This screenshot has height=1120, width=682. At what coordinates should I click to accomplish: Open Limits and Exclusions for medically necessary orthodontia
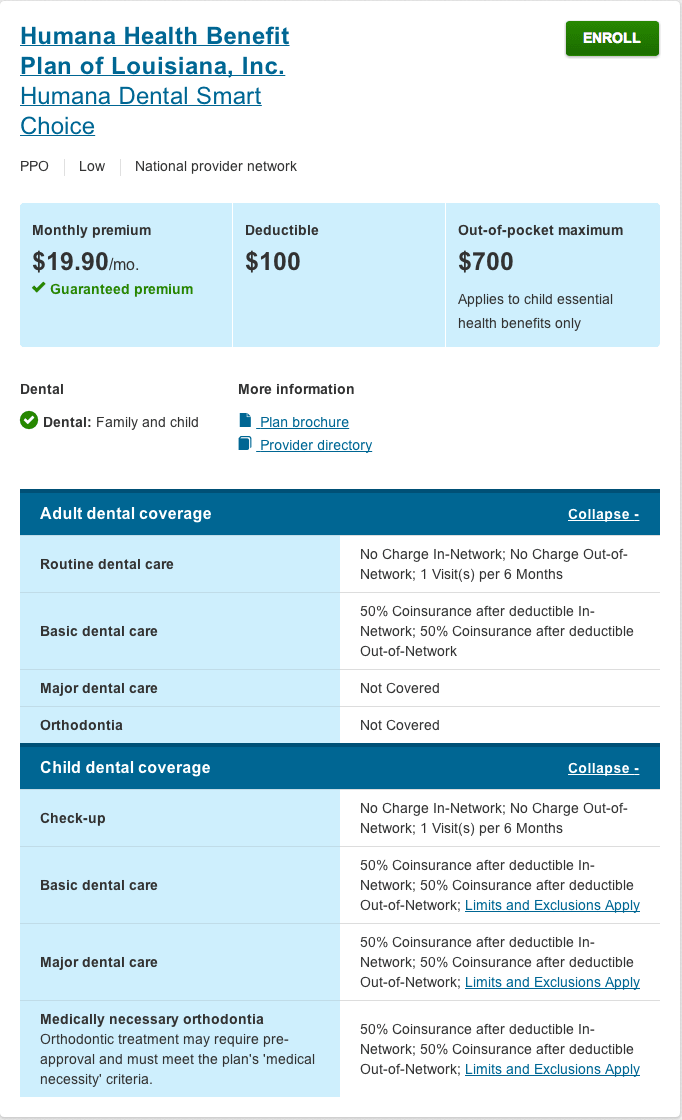point(551,1069)
